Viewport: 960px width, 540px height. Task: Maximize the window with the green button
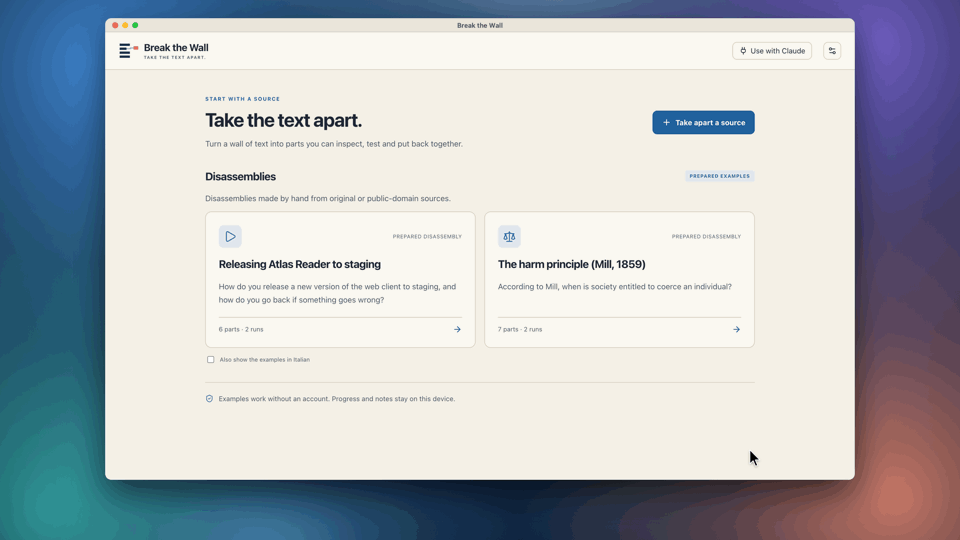click(x=135, y=25)
